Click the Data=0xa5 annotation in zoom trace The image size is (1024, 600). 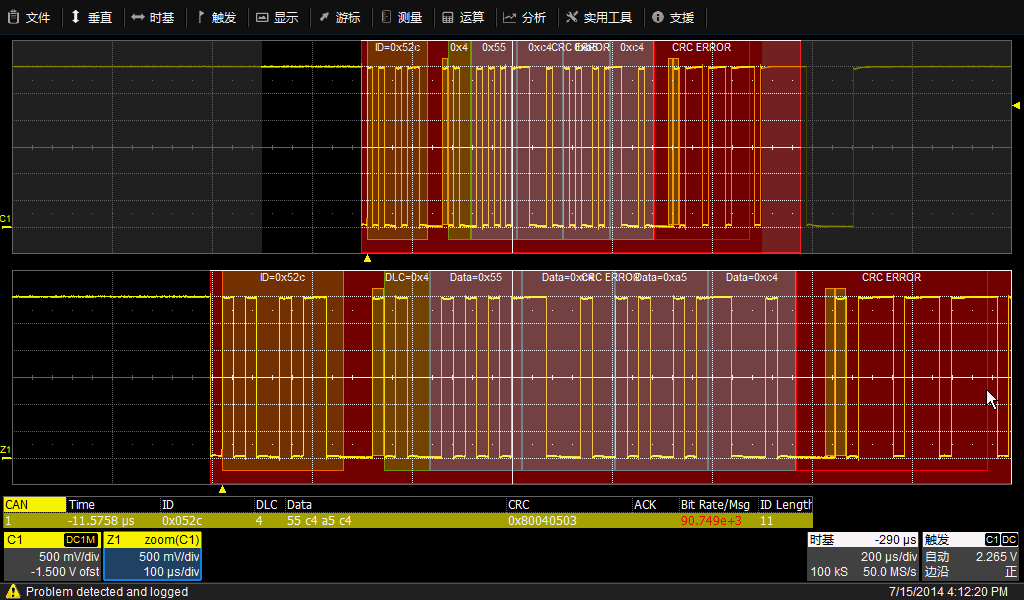[661, 277]
